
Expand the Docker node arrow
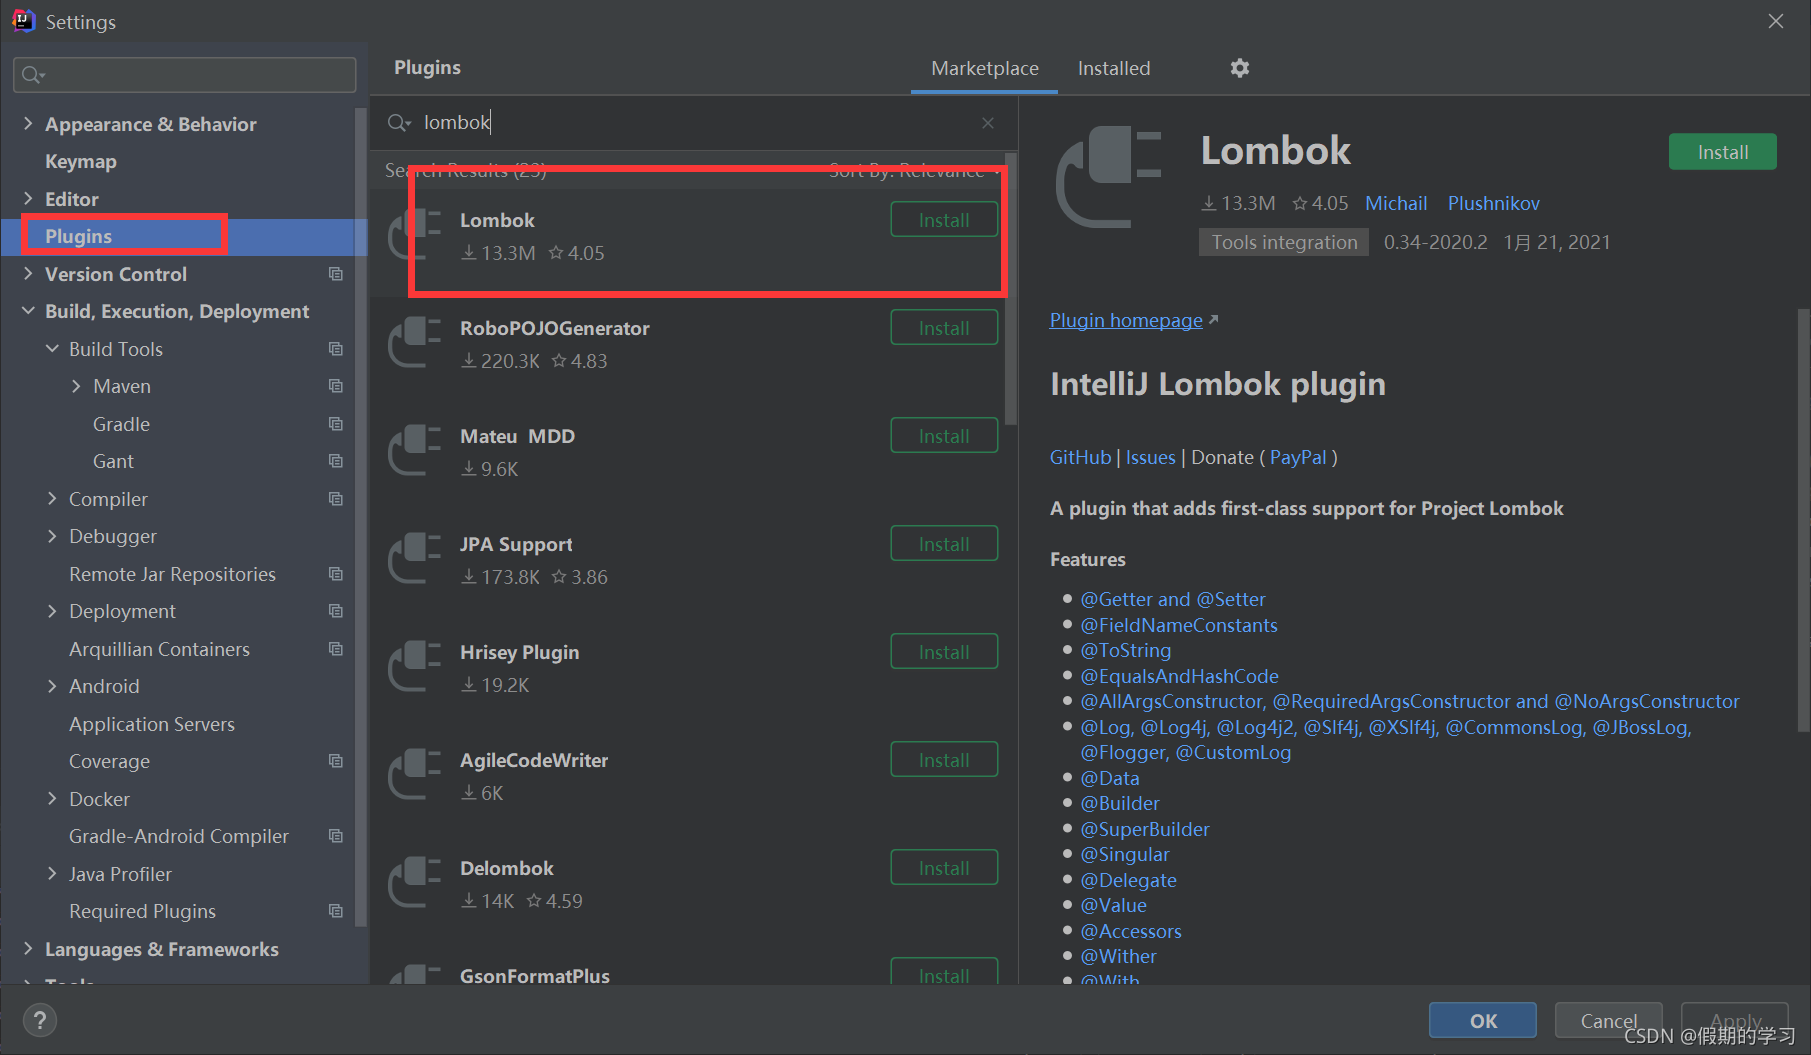52,798
